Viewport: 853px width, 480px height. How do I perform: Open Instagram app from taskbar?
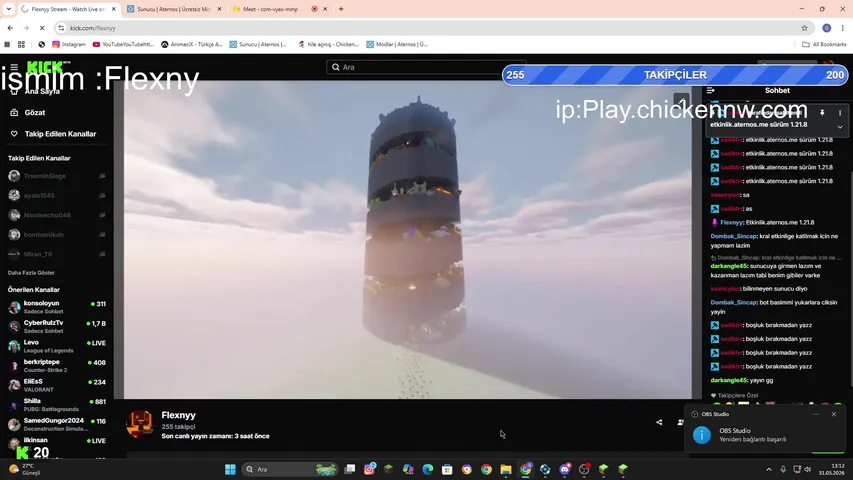point(369,469)
